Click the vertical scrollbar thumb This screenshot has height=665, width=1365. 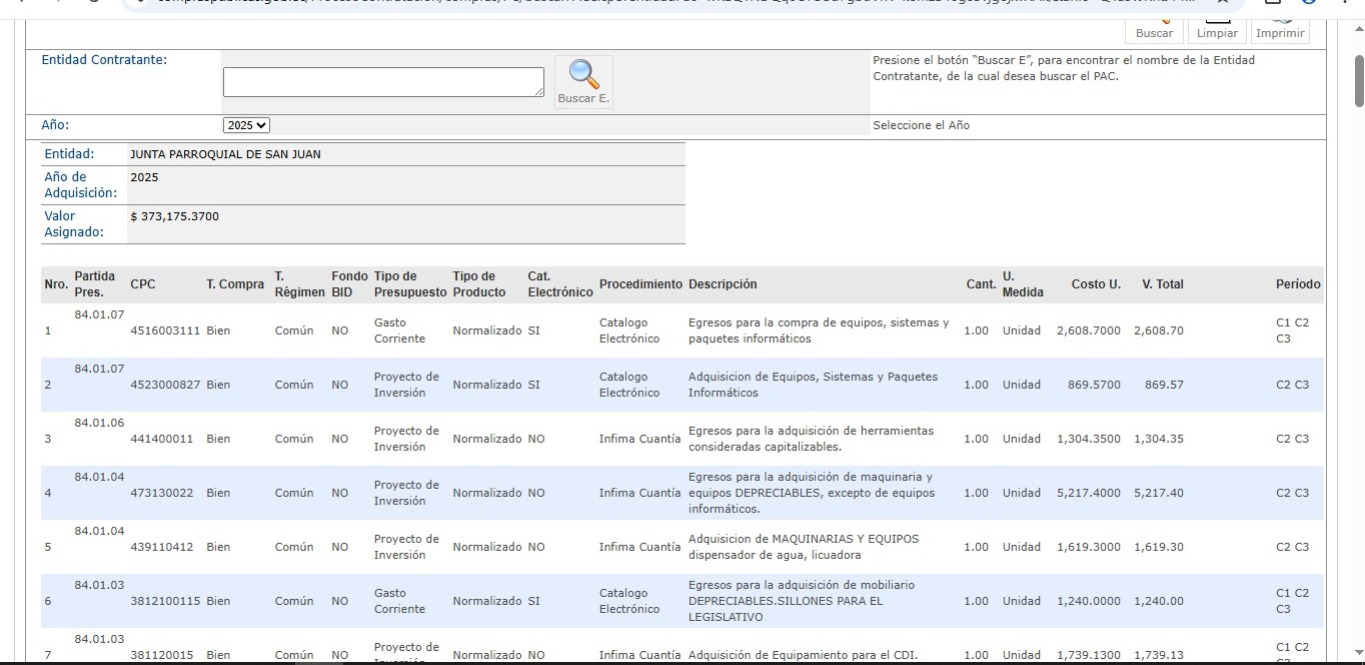click(x=1357, y=80)
